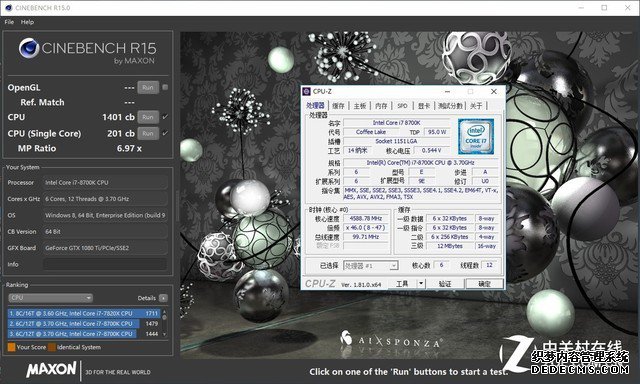Run the CPU Single Core benchmark
Screen dimensions: 640x384
click(x=148, y=133)
